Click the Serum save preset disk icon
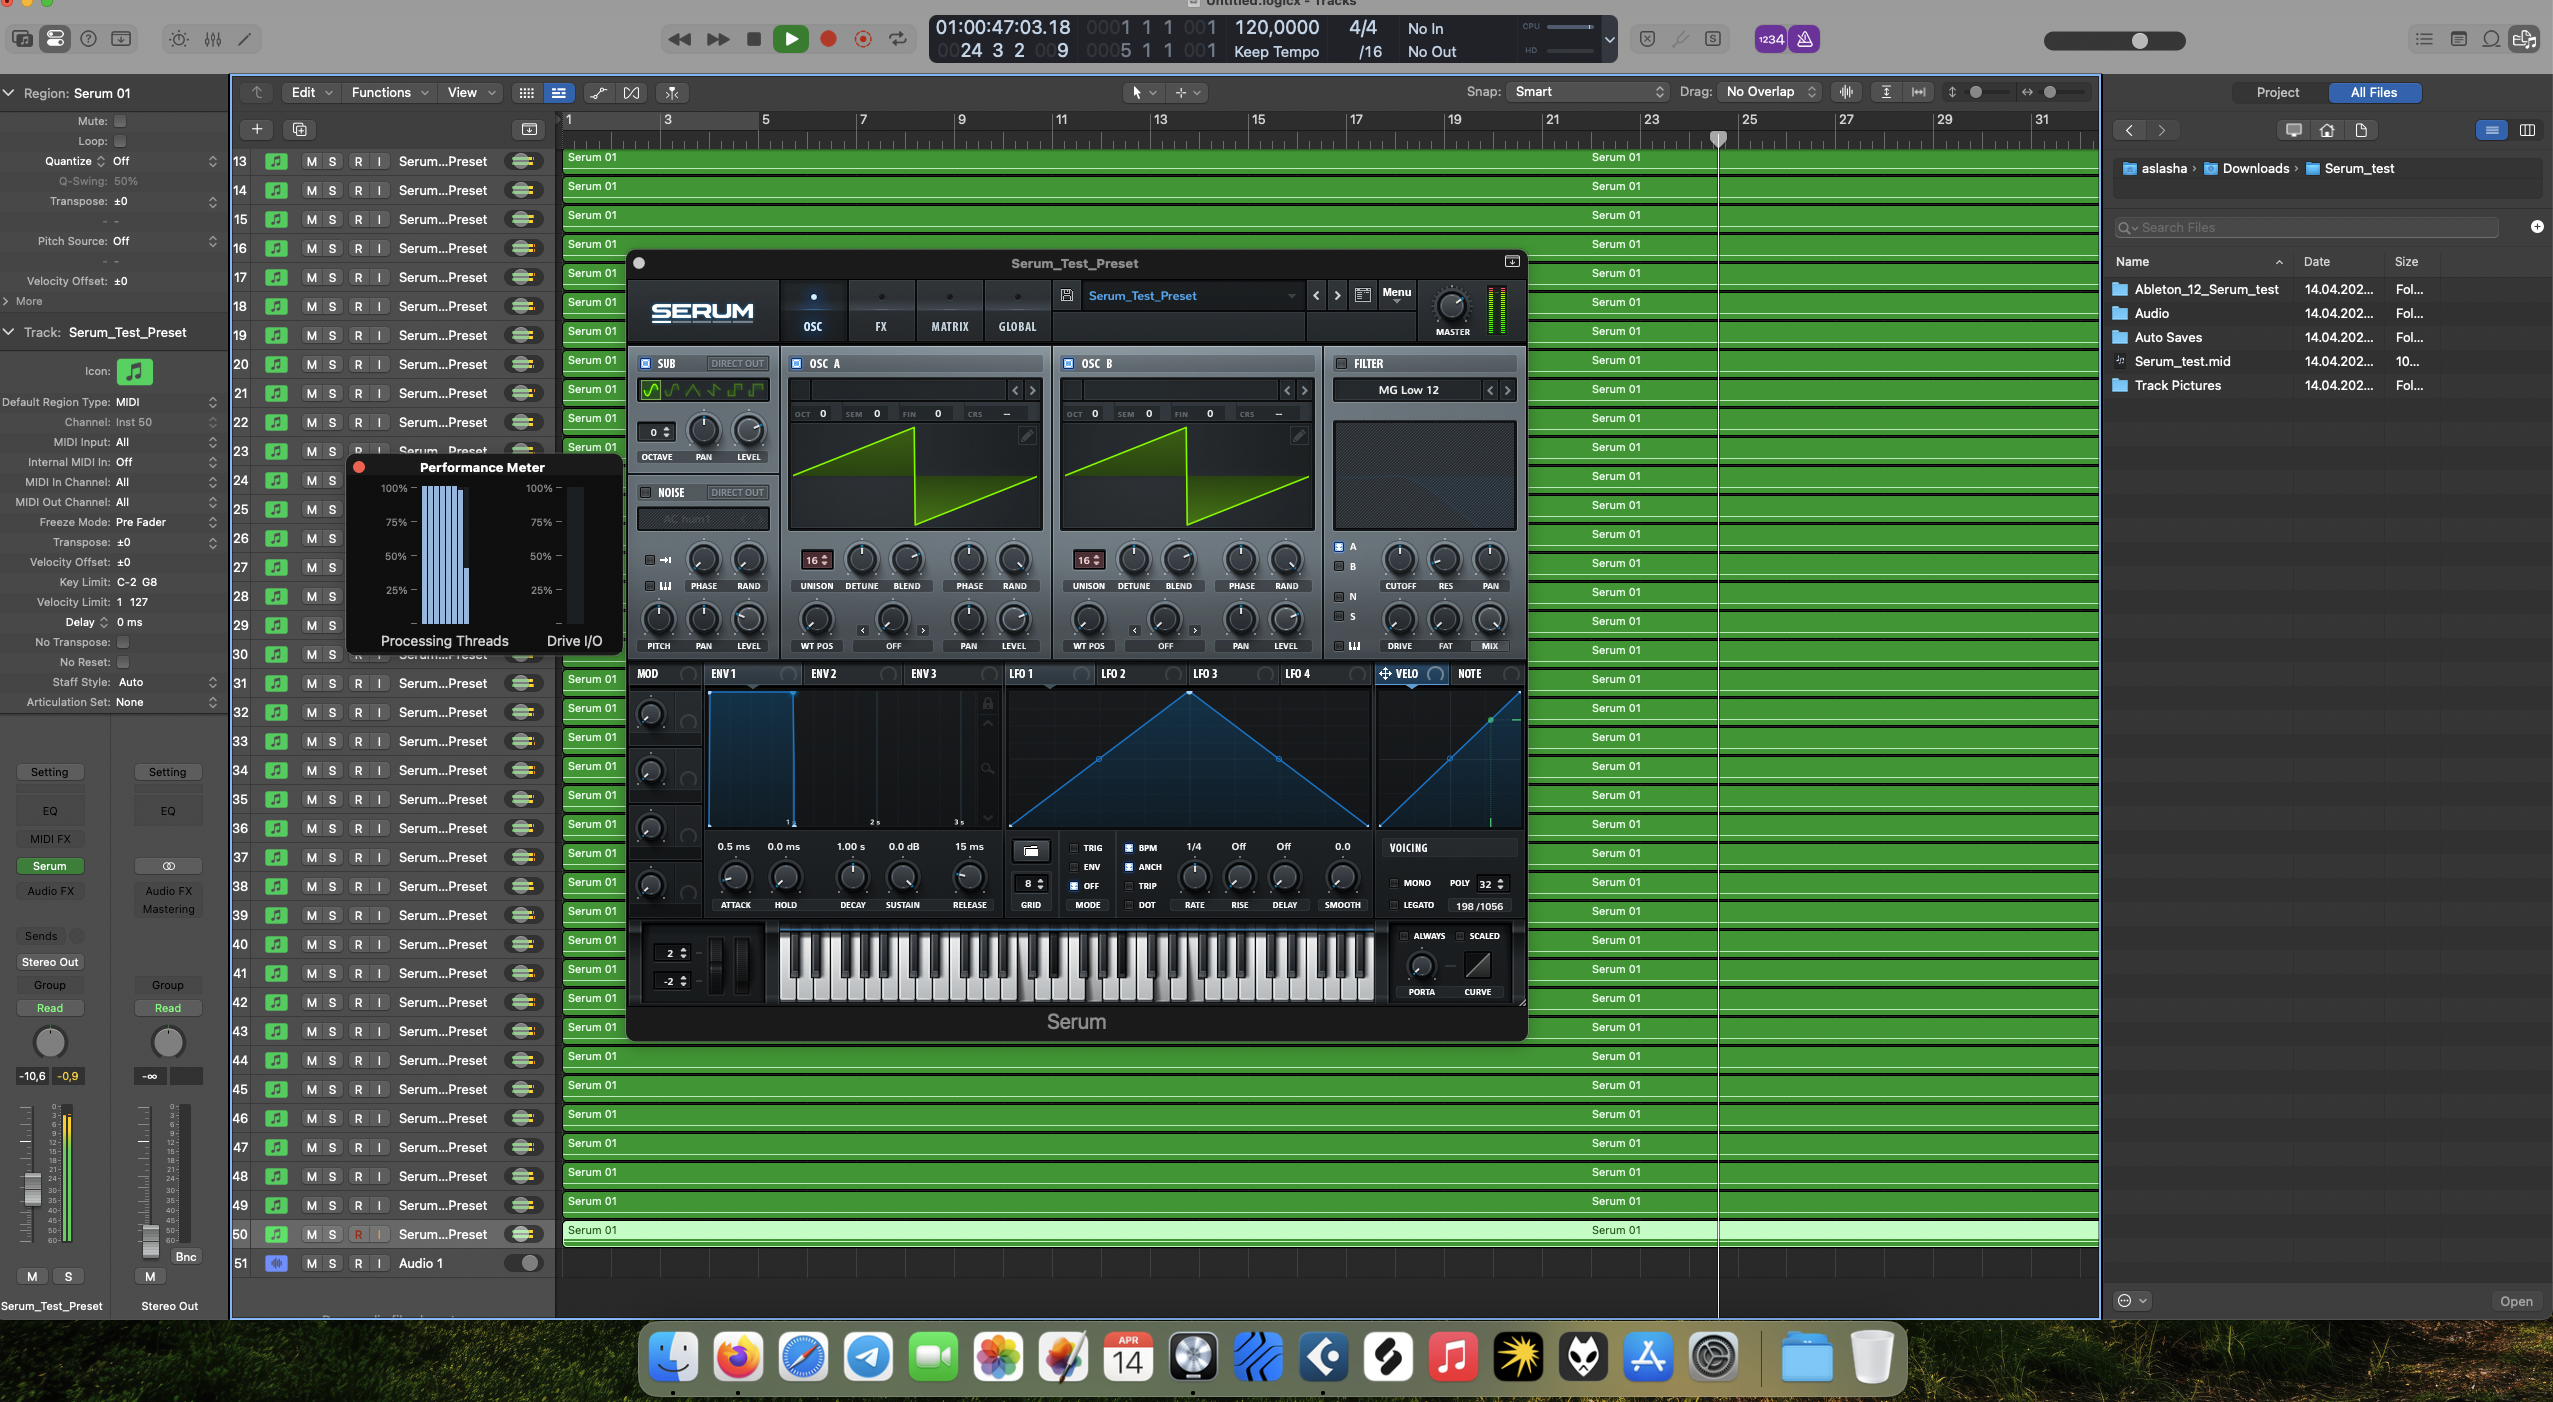This screenshot has height=1402, width=2553. (1067, 295)
